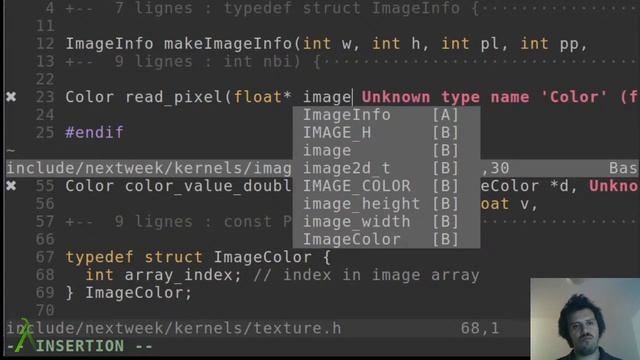Image resolution: width=640 pixels, height=360 pixels.
Task: Click line number 24
Action: 45,115
